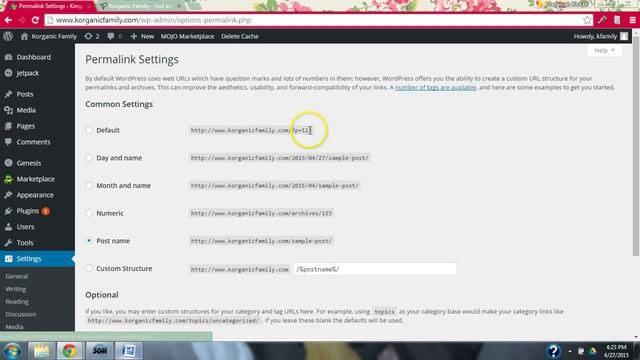The image size is (640, 360).
Task: Select Day and name permalink option
Action: tap(89, 158)
